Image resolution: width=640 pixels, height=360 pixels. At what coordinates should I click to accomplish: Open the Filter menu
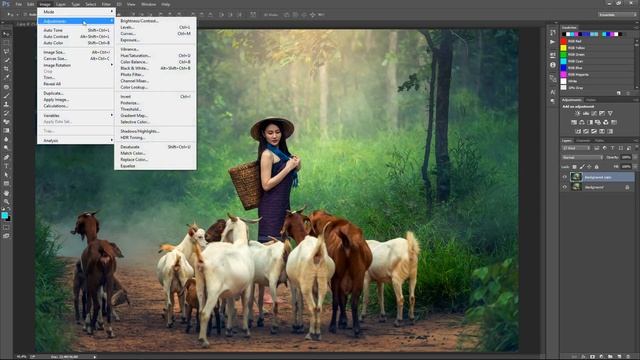[106, 4]
